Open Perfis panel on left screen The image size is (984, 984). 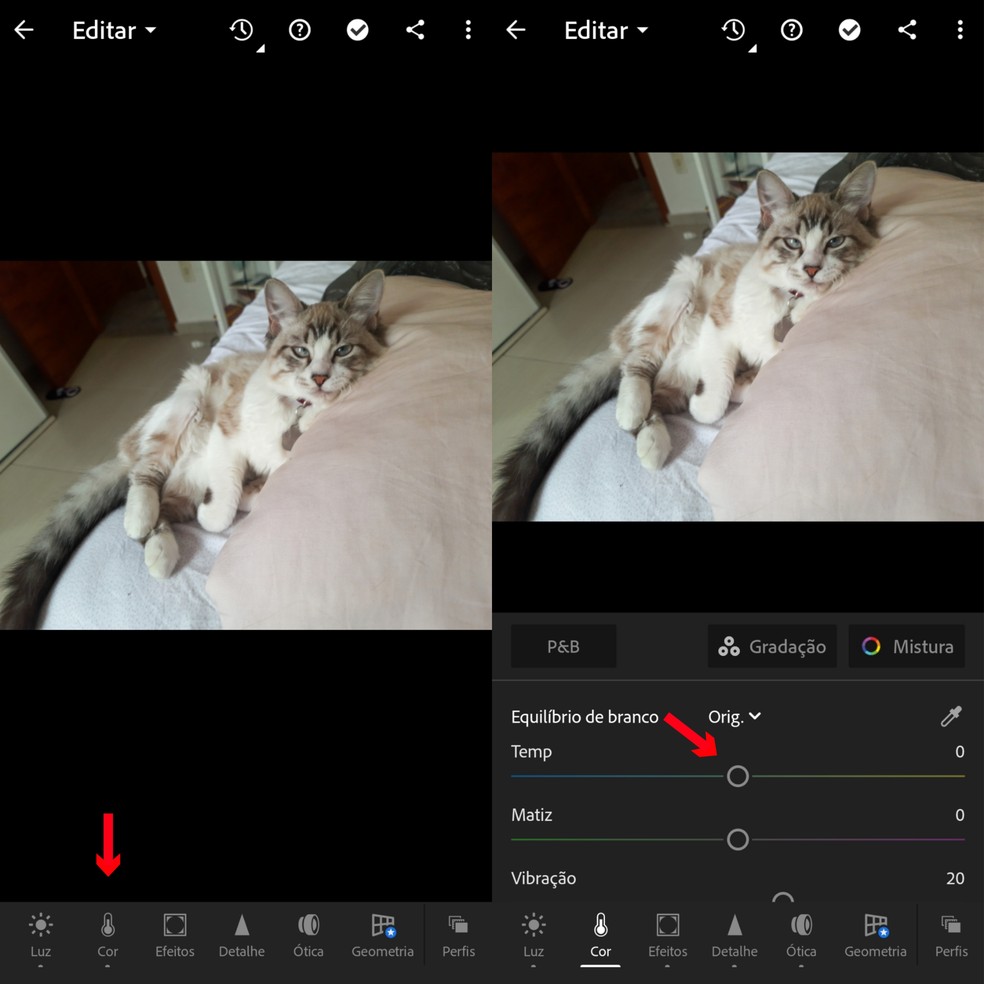click(458, 935)
